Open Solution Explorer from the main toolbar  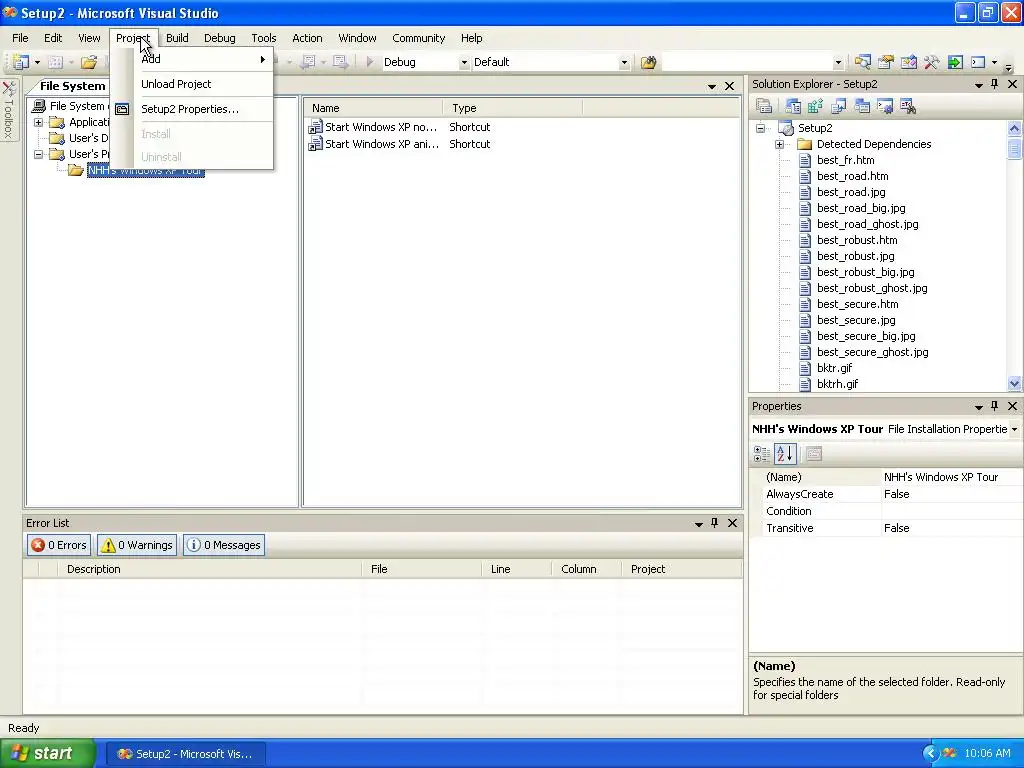[x=863, y=62]
